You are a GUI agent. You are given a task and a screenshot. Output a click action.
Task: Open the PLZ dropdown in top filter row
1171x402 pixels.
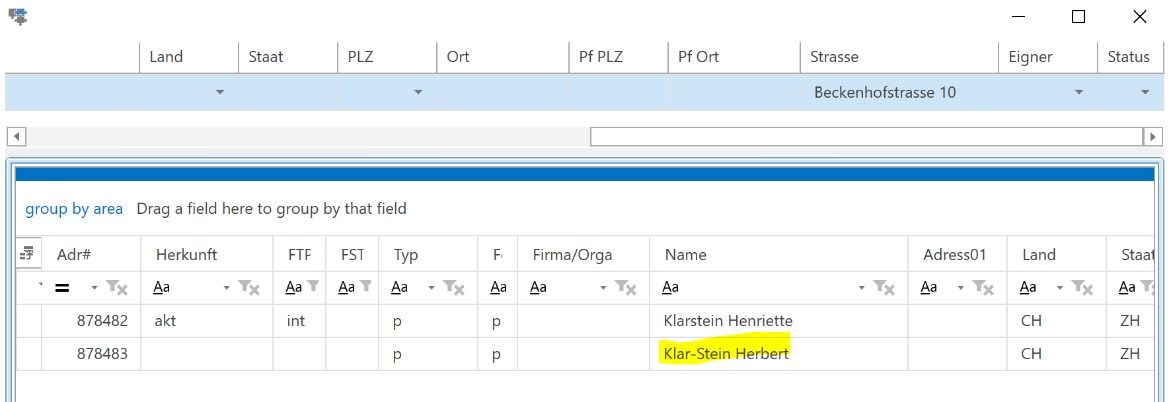[418, 93]
